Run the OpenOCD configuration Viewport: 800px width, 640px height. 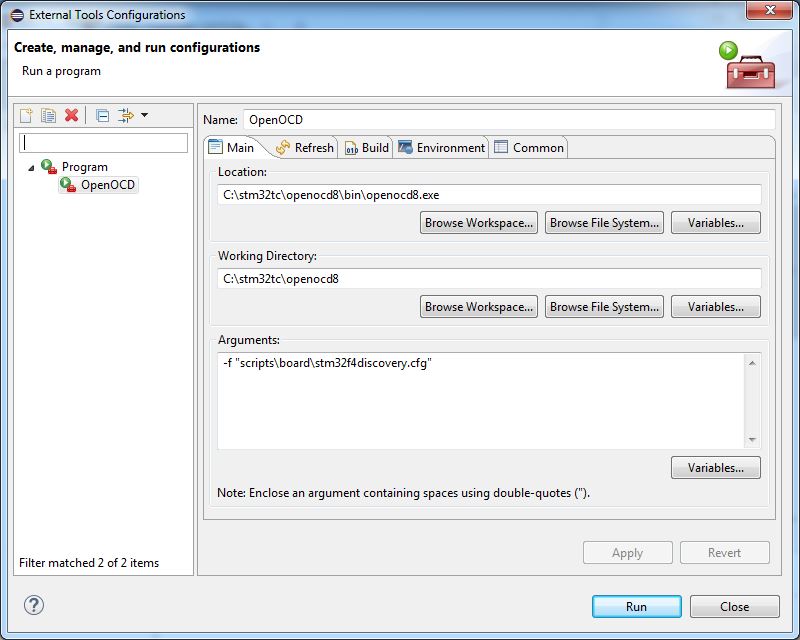636,606
